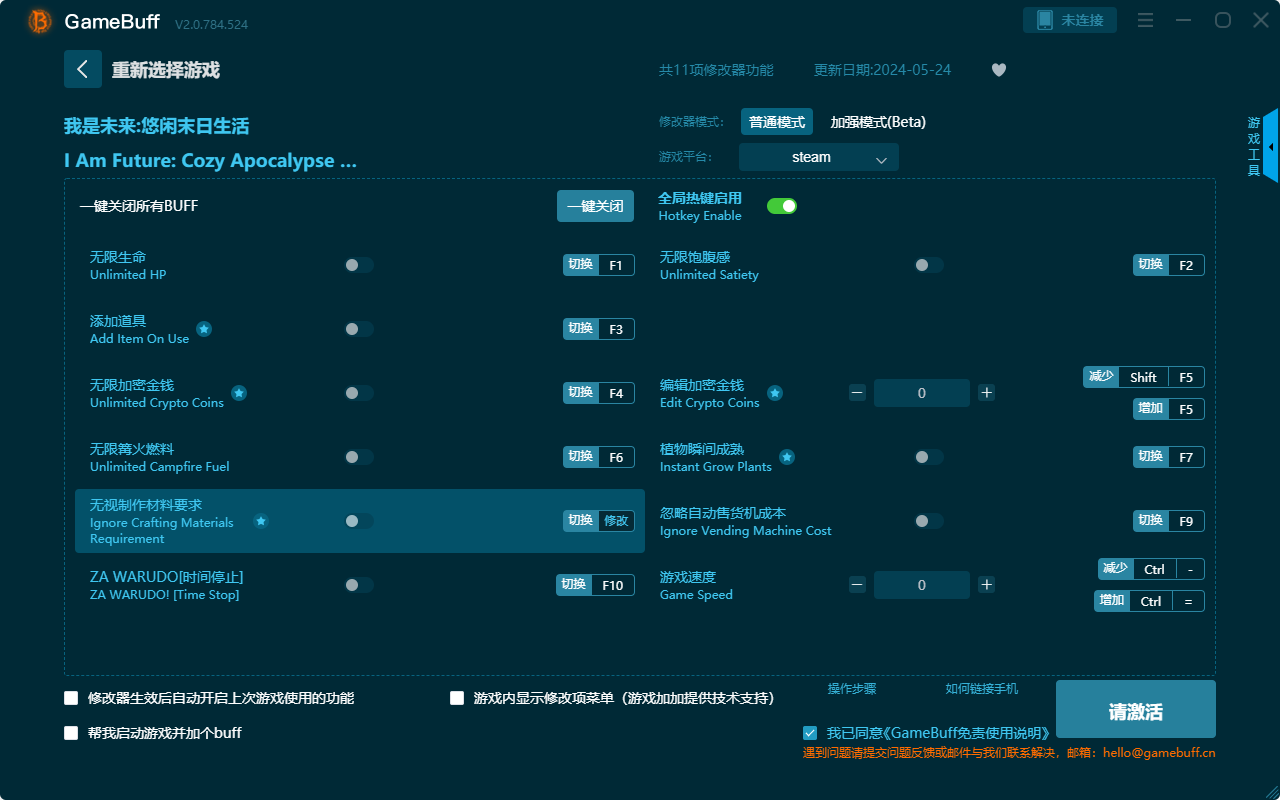1280x800 pixels.
Task: Click F7 hotkey for Instant Grow Plants
Action: [1169, 457]
